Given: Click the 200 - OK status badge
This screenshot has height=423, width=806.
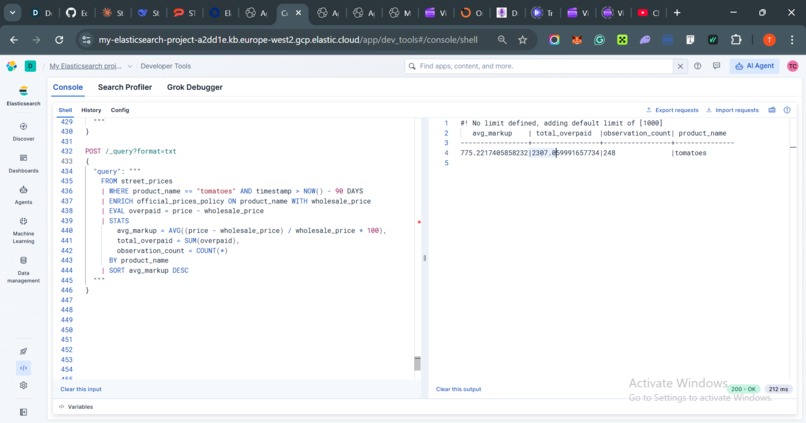Looking at the screenshot, I should tap(743, 389).
